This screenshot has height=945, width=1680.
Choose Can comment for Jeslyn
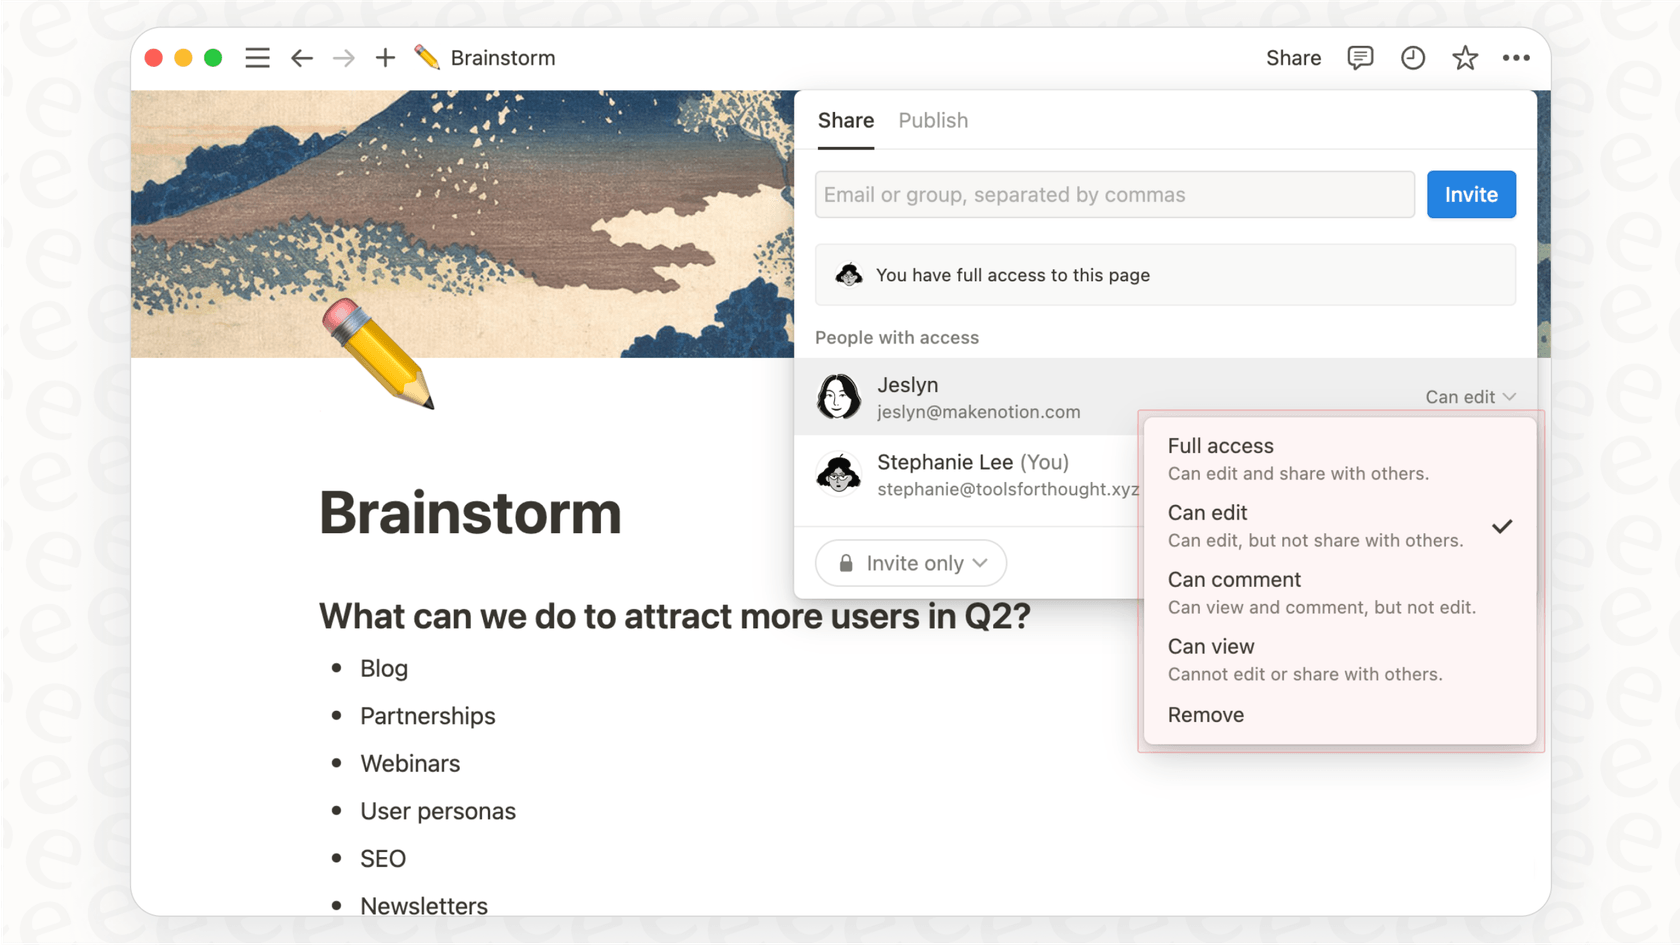coord(1234,580)
